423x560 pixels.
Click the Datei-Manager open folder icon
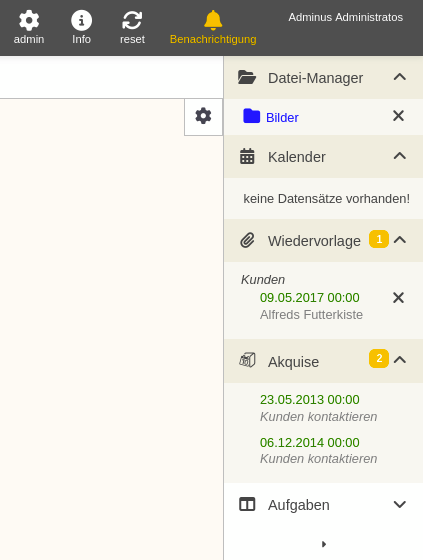247,77
